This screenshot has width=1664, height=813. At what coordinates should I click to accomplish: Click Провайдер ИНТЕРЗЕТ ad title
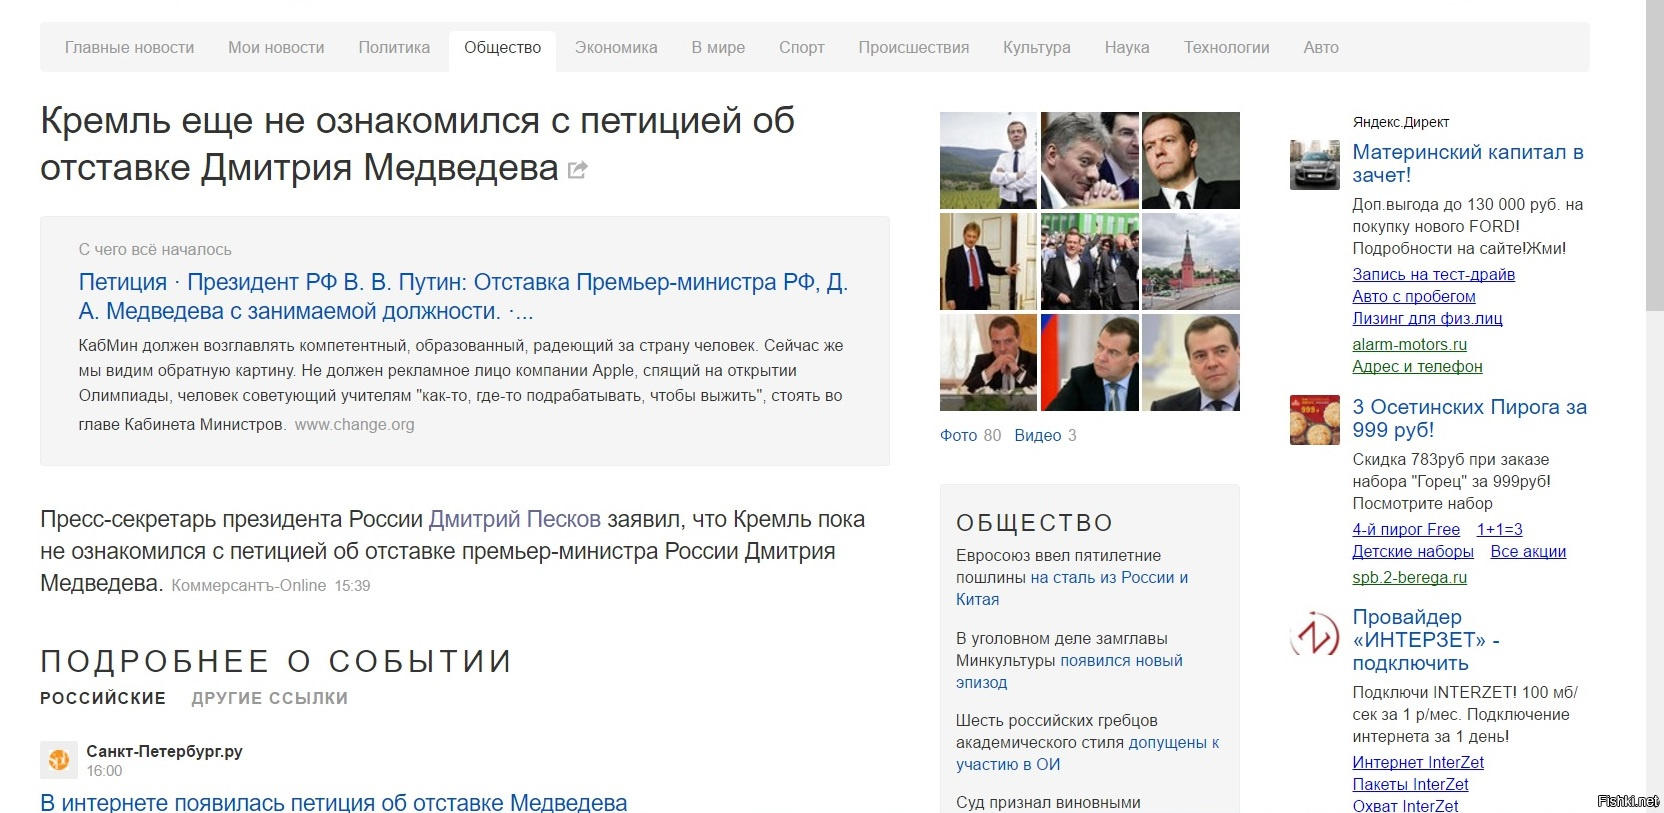point(1426,640)
